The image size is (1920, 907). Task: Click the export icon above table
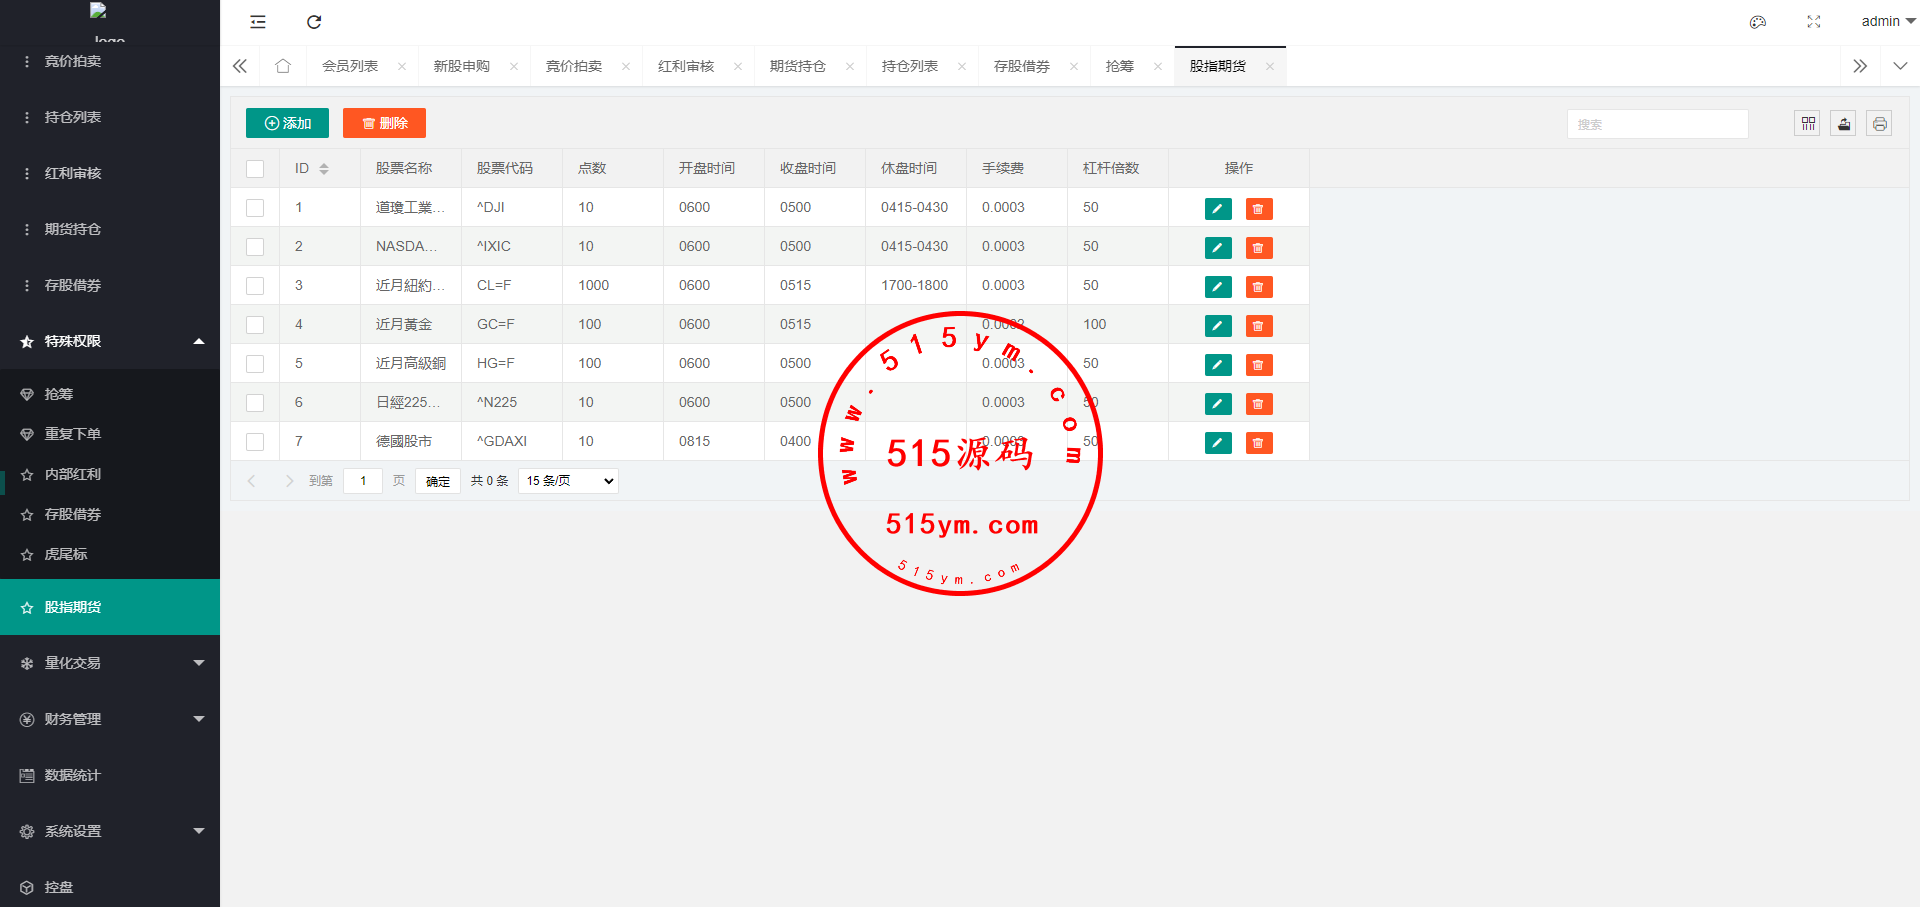(1843, 124)
